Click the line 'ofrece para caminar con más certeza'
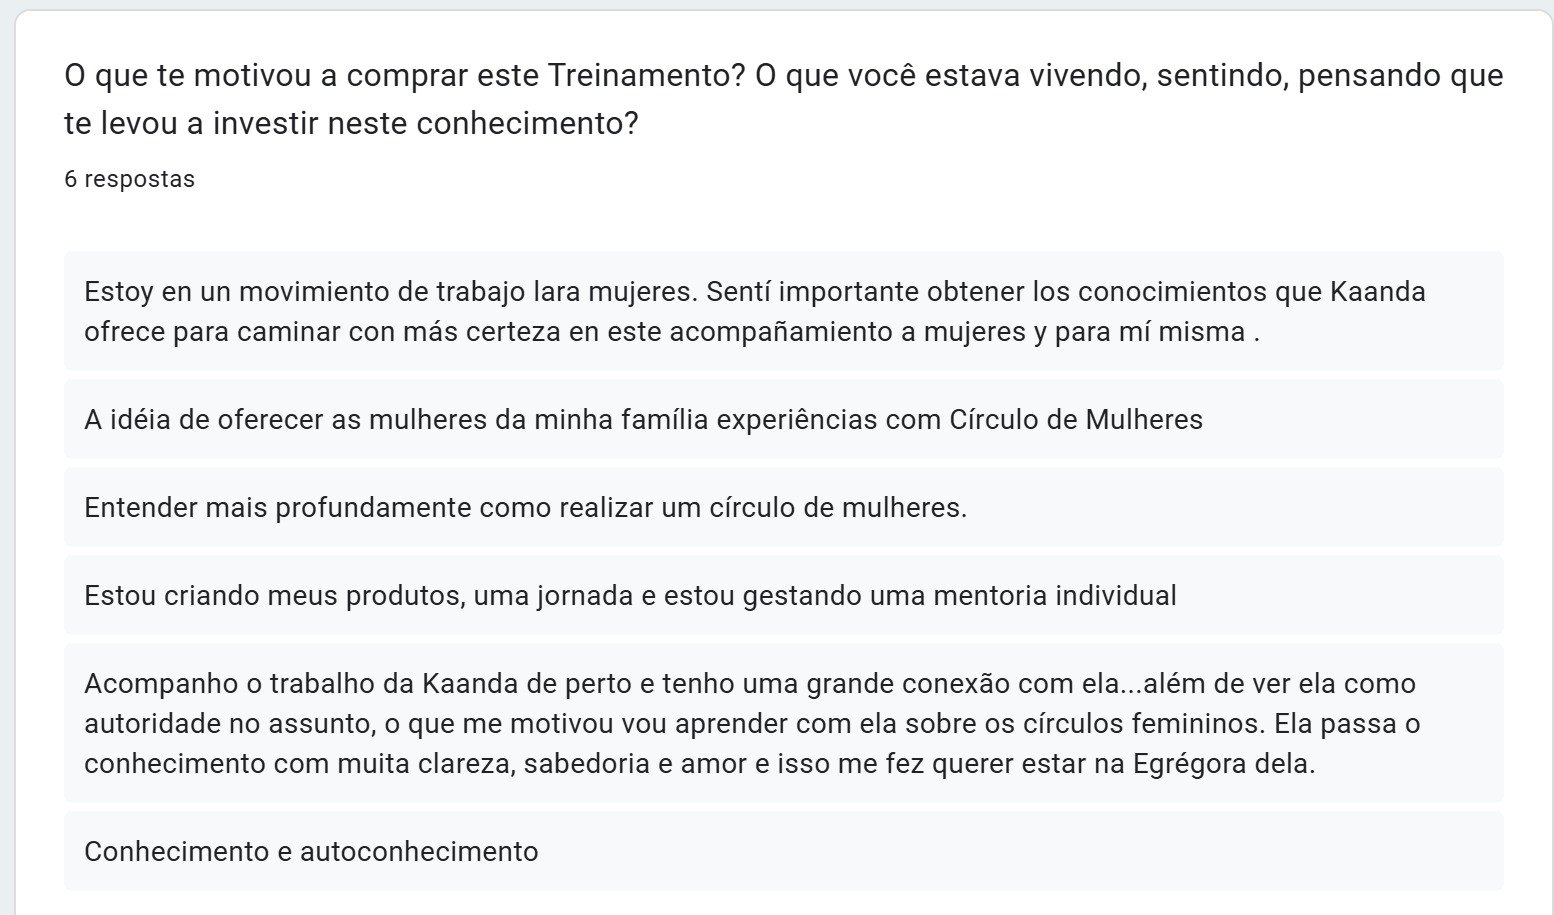This screenshot has height=915, width=1554. [x=670, y=332]
